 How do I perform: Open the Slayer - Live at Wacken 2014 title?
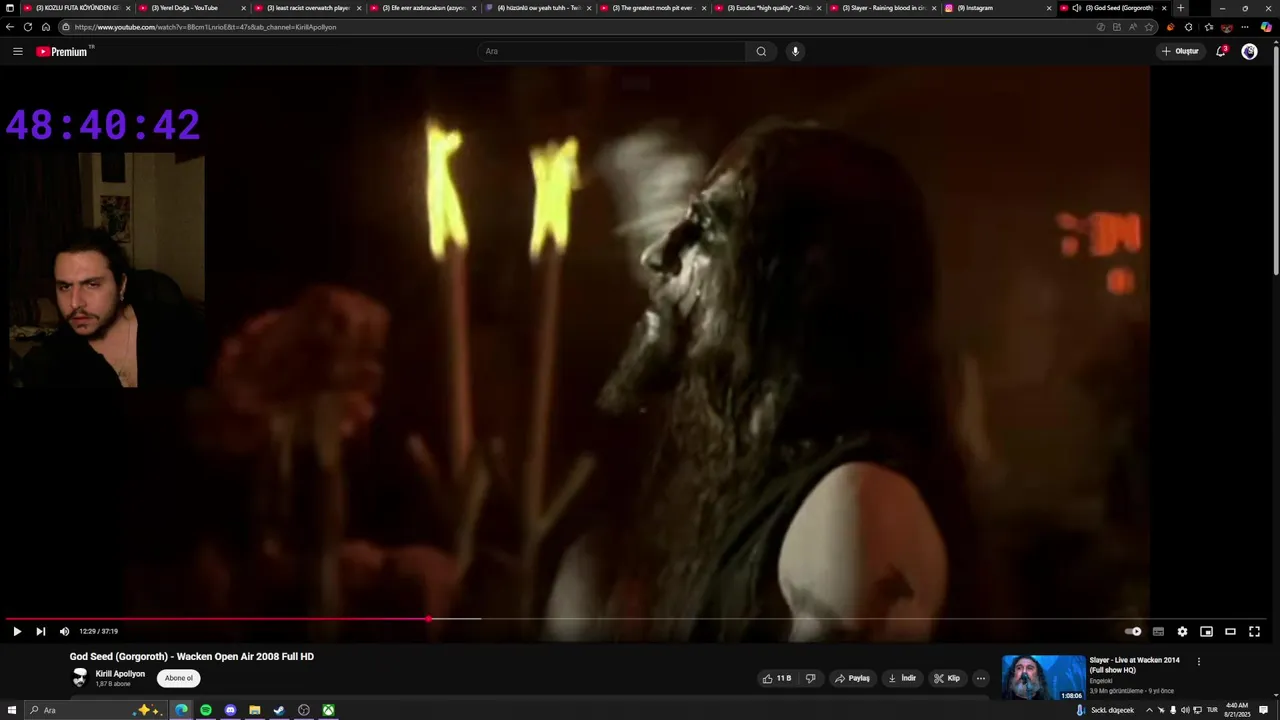(x=1134, y=665)
